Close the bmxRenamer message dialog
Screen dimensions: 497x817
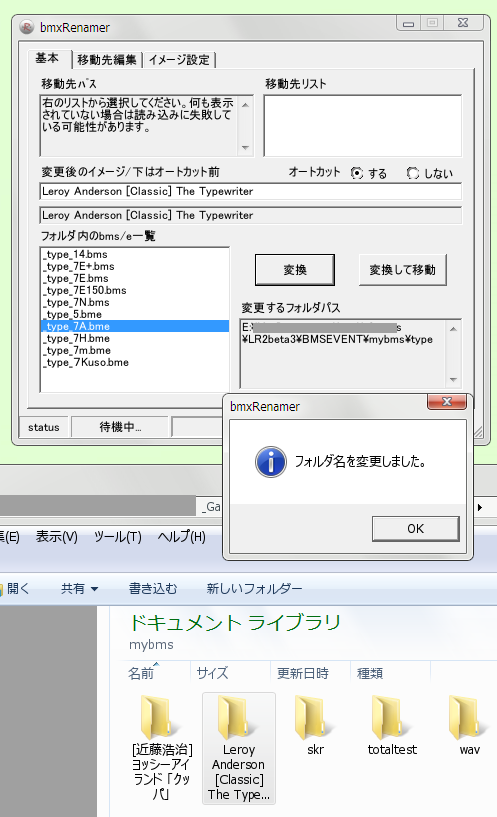(x=446, y=401)
